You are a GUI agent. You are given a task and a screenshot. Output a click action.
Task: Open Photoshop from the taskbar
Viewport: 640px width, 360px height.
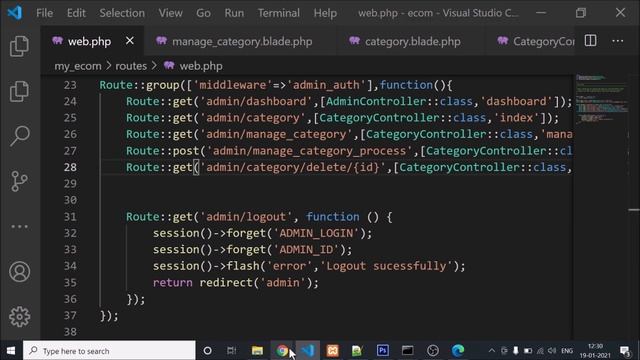point(382,351)
